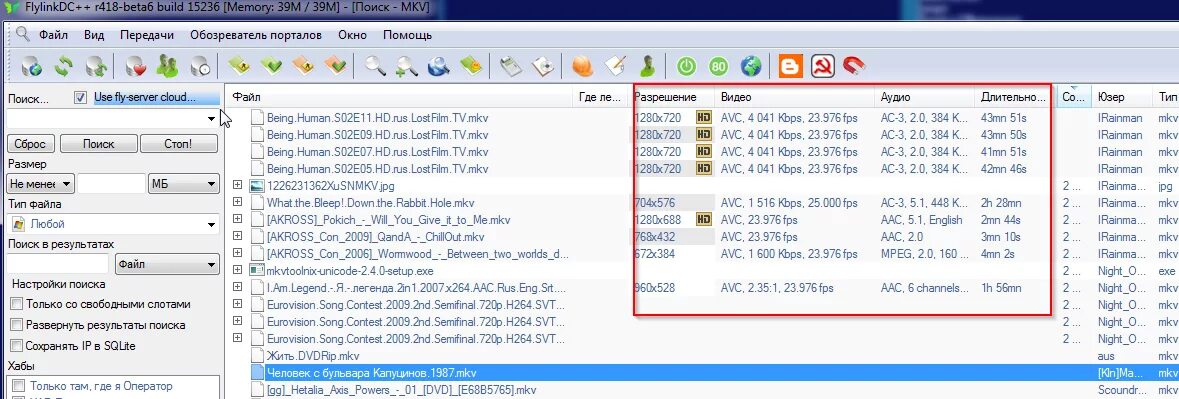Open Favorite users with the green people icon
1179x399 pixels.
click(x=167, y=67)
